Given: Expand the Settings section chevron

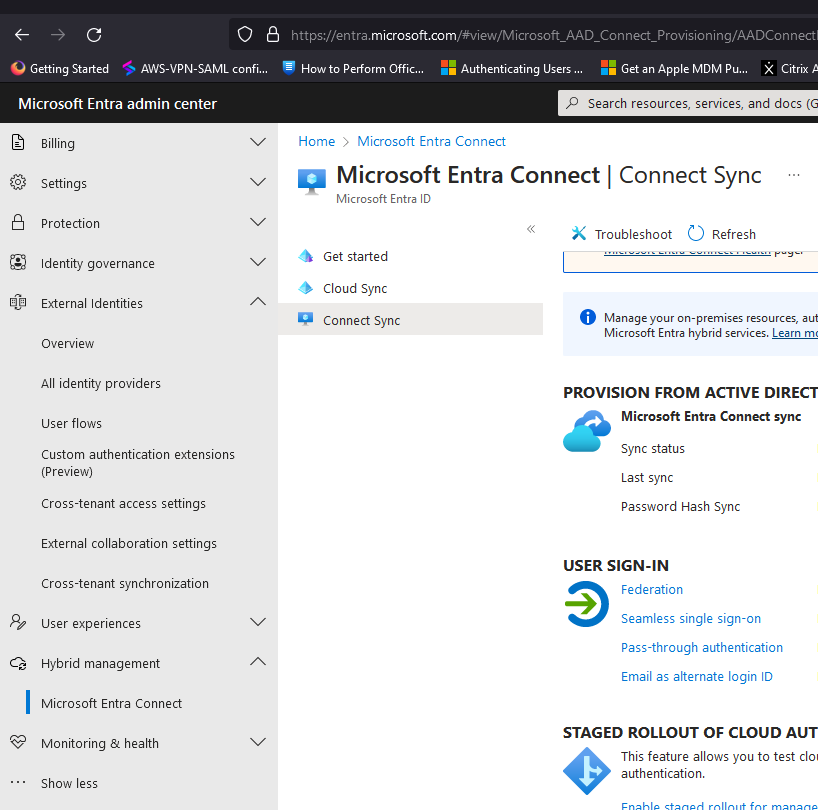Looking at the screenshot, I should [257, 183].
